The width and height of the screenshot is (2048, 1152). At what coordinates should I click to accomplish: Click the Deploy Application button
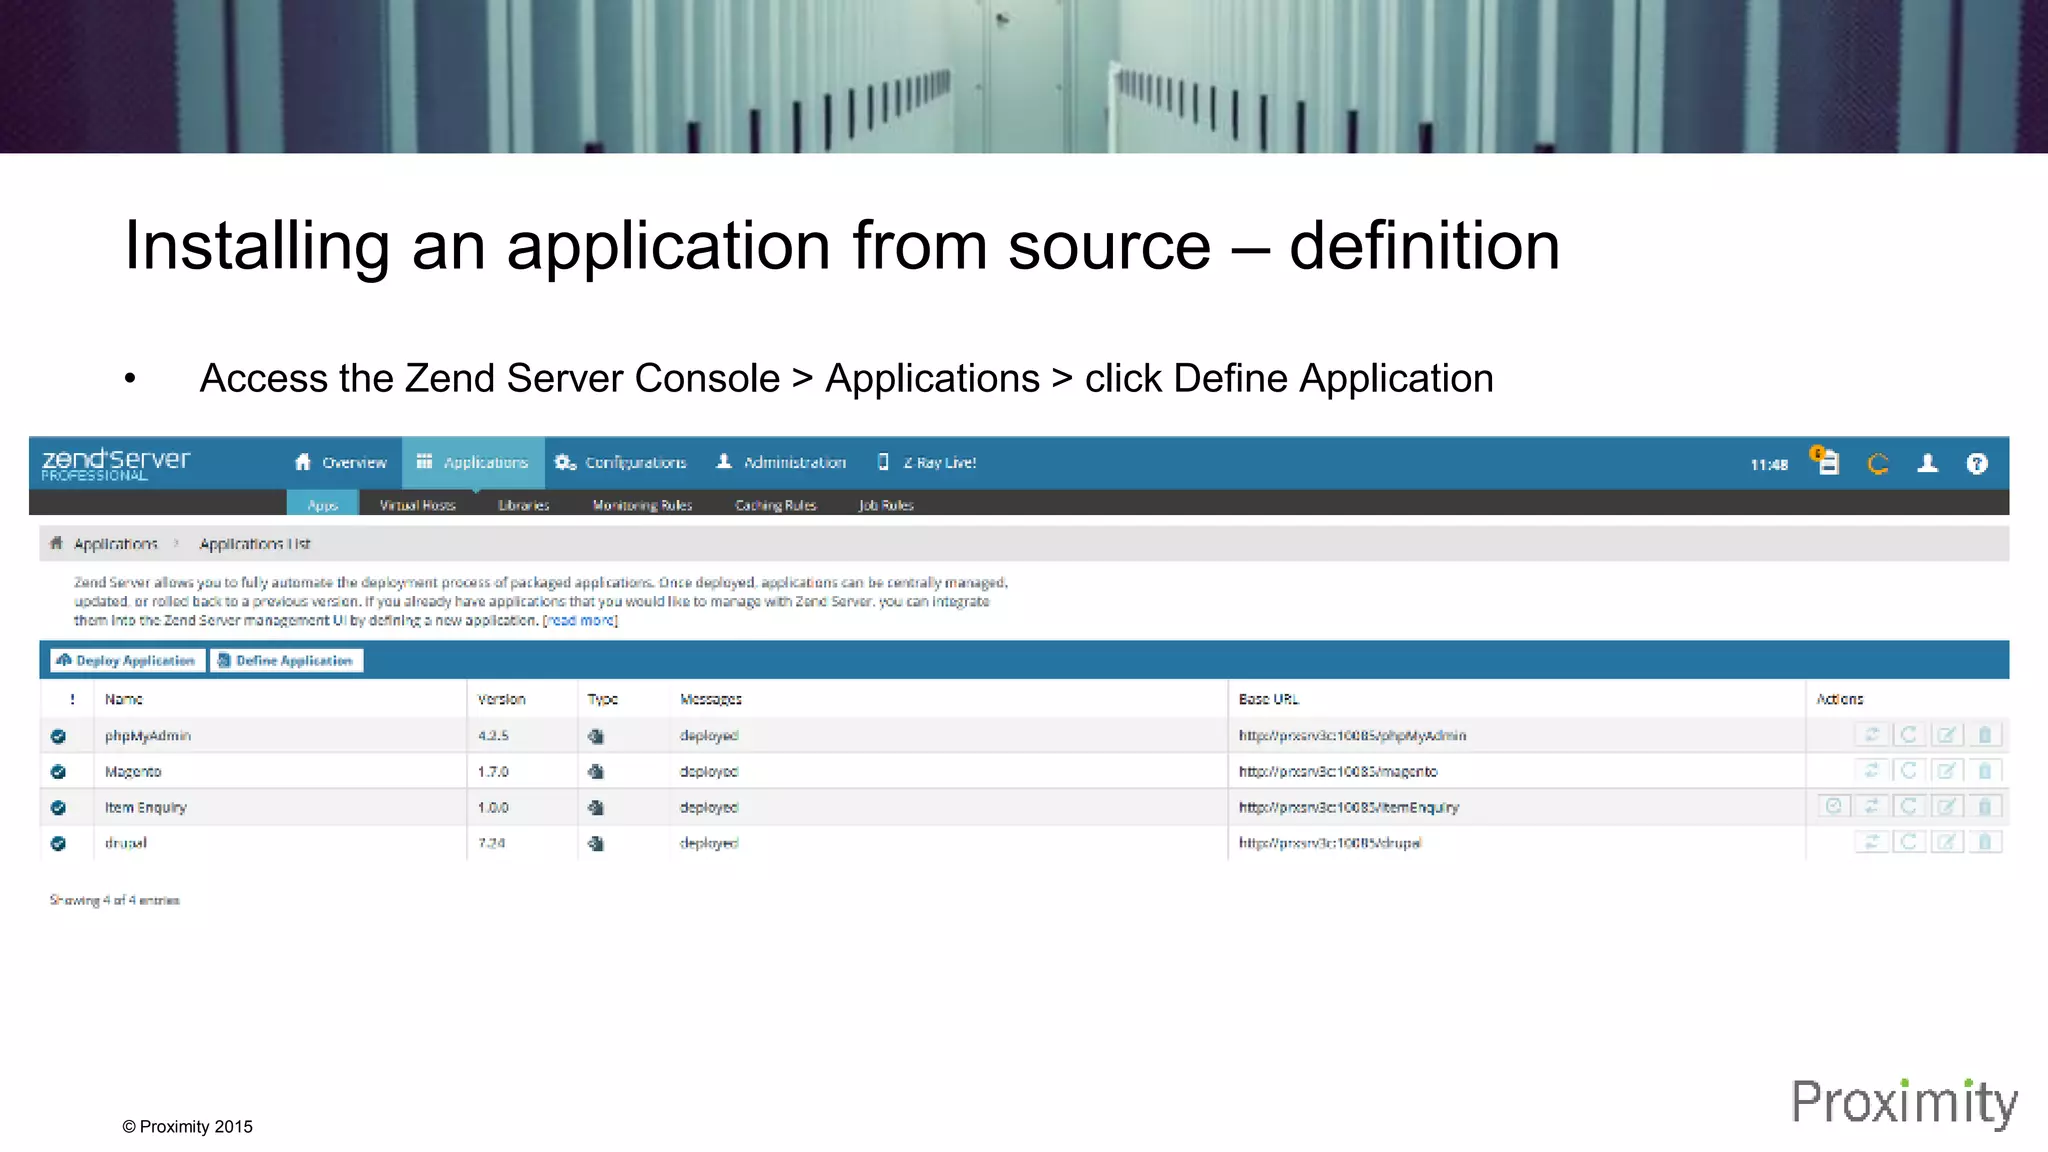pyautogui.click(x=127, y=660)
